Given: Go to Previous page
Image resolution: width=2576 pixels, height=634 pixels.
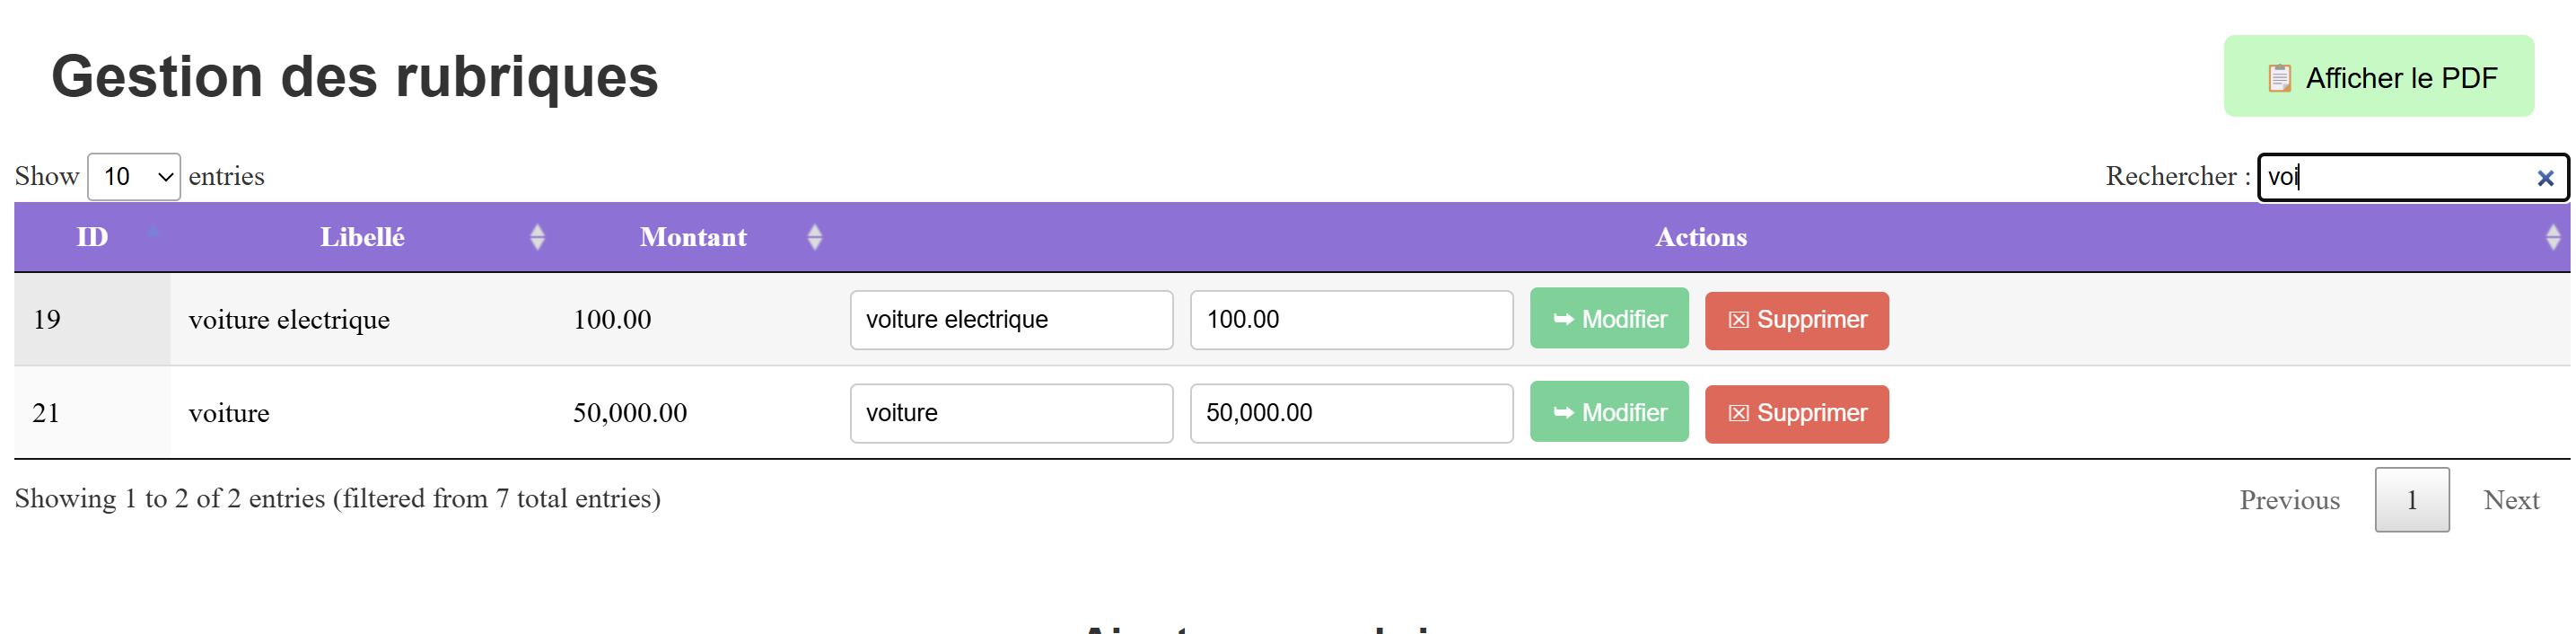Looking at the screenshot, I should pos(2288,499).
